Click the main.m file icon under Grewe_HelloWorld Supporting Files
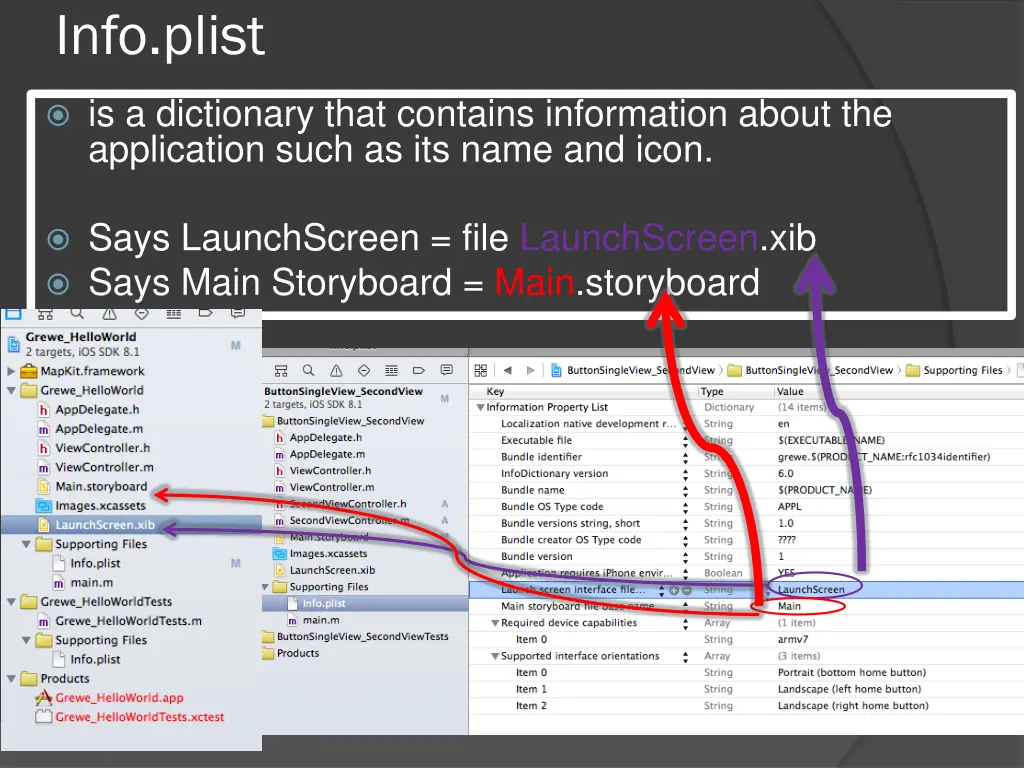The width and height of the screenshot is (1024, 768). [x=59, y=583]
